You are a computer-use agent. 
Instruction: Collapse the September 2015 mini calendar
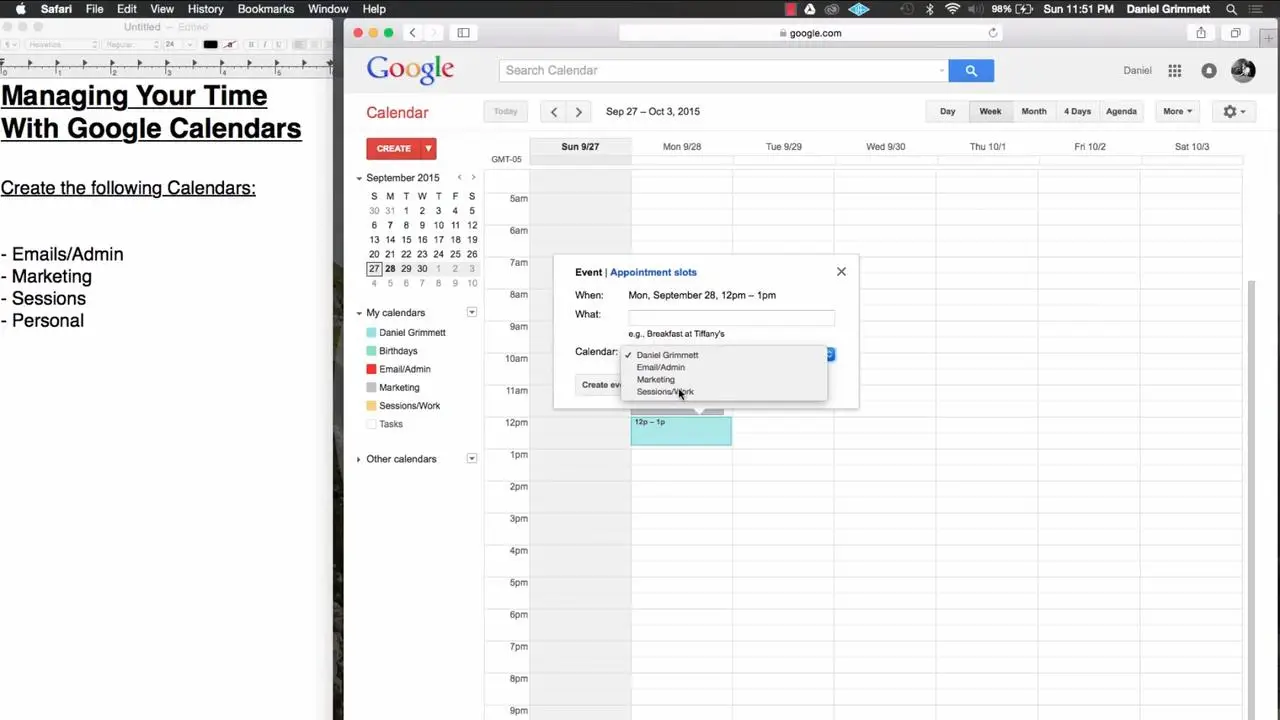point(359,178)
